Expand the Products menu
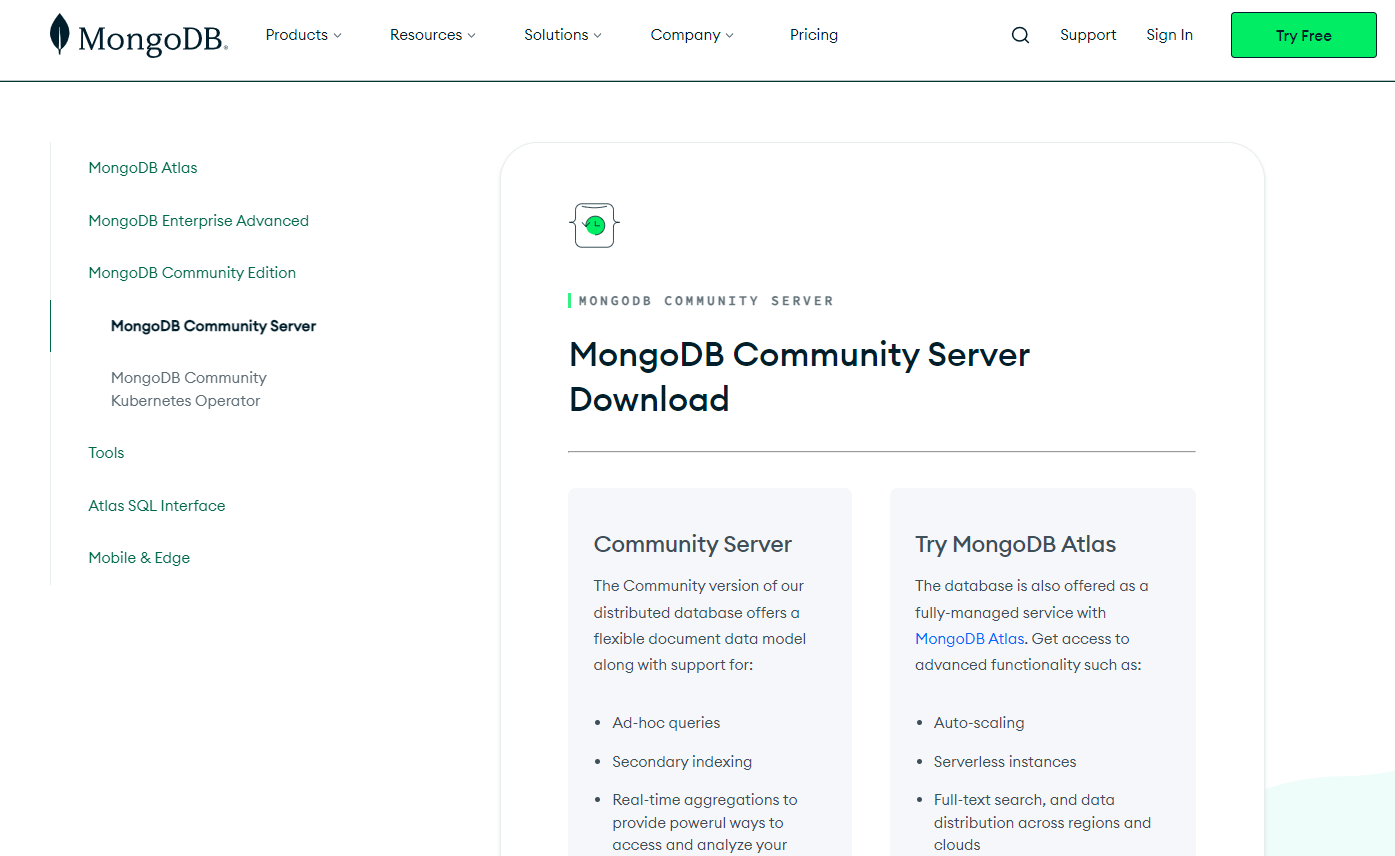This screenshot has width=1395, height=856. tap(304, 35)
